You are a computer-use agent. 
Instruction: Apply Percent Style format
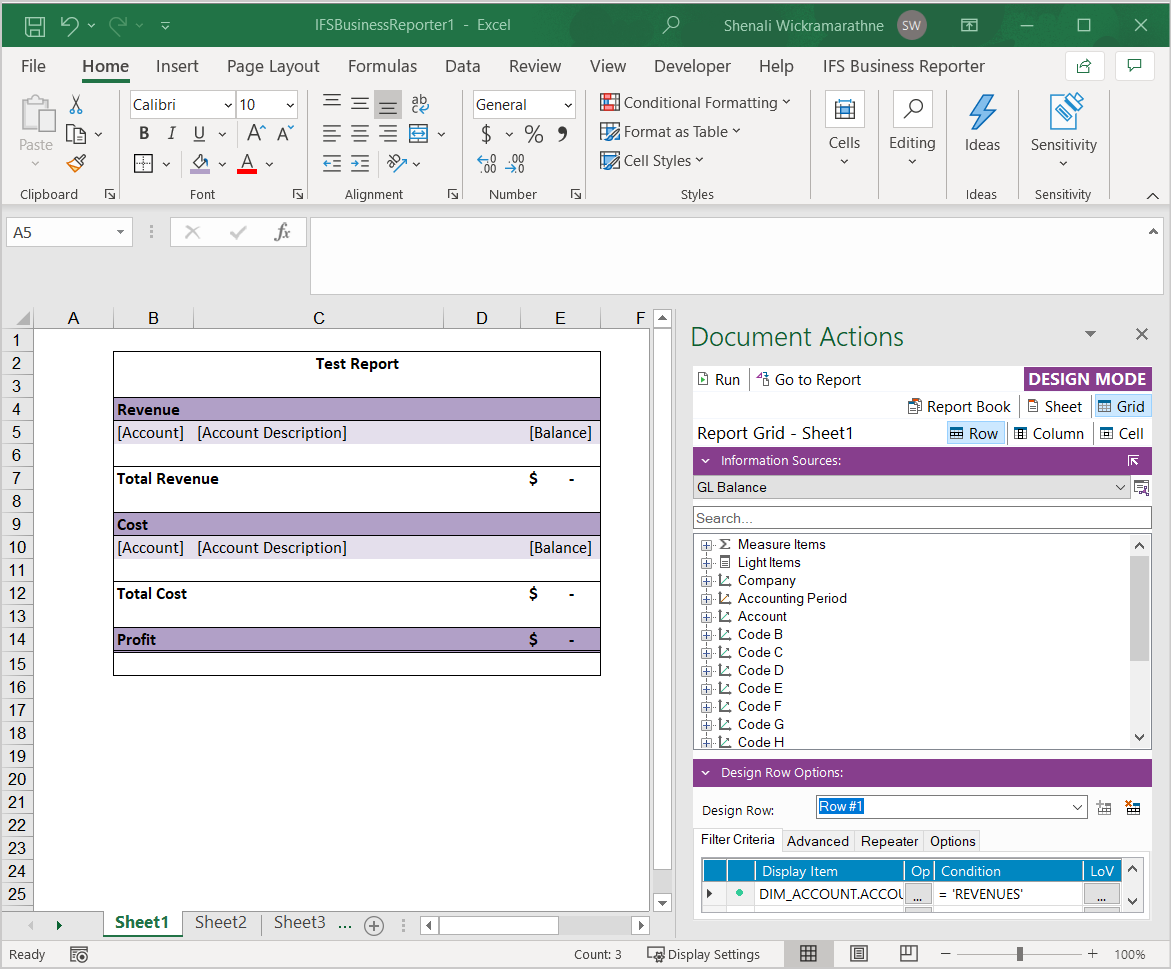pos(533,134)
